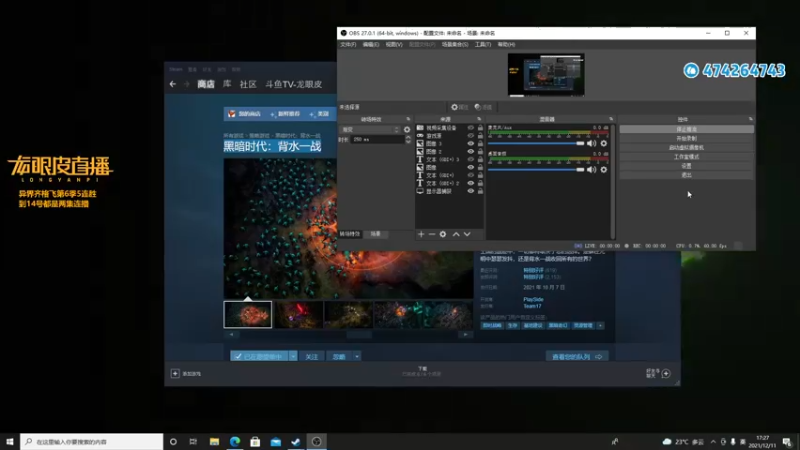Toggle visibility of 文本 (GDI+) 3 source
The width and height of the screenshot is (800, 450).
[470, 160]
